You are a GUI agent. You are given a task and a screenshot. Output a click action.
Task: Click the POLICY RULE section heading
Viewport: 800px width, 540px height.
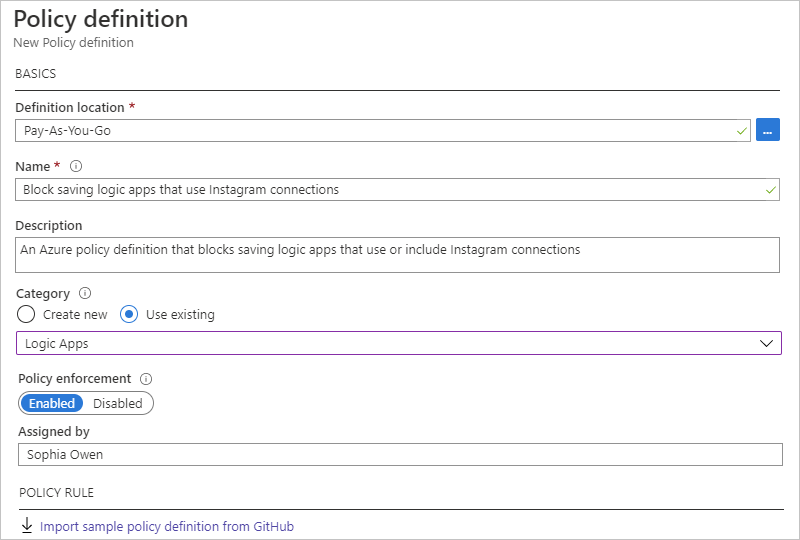tap(55, 494)
